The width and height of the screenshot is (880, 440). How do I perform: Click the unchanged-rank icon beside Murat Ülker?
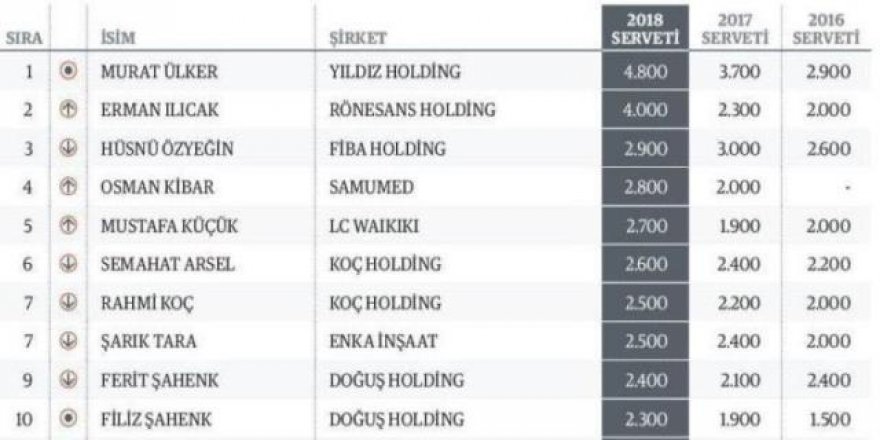[x=68, y=71]
